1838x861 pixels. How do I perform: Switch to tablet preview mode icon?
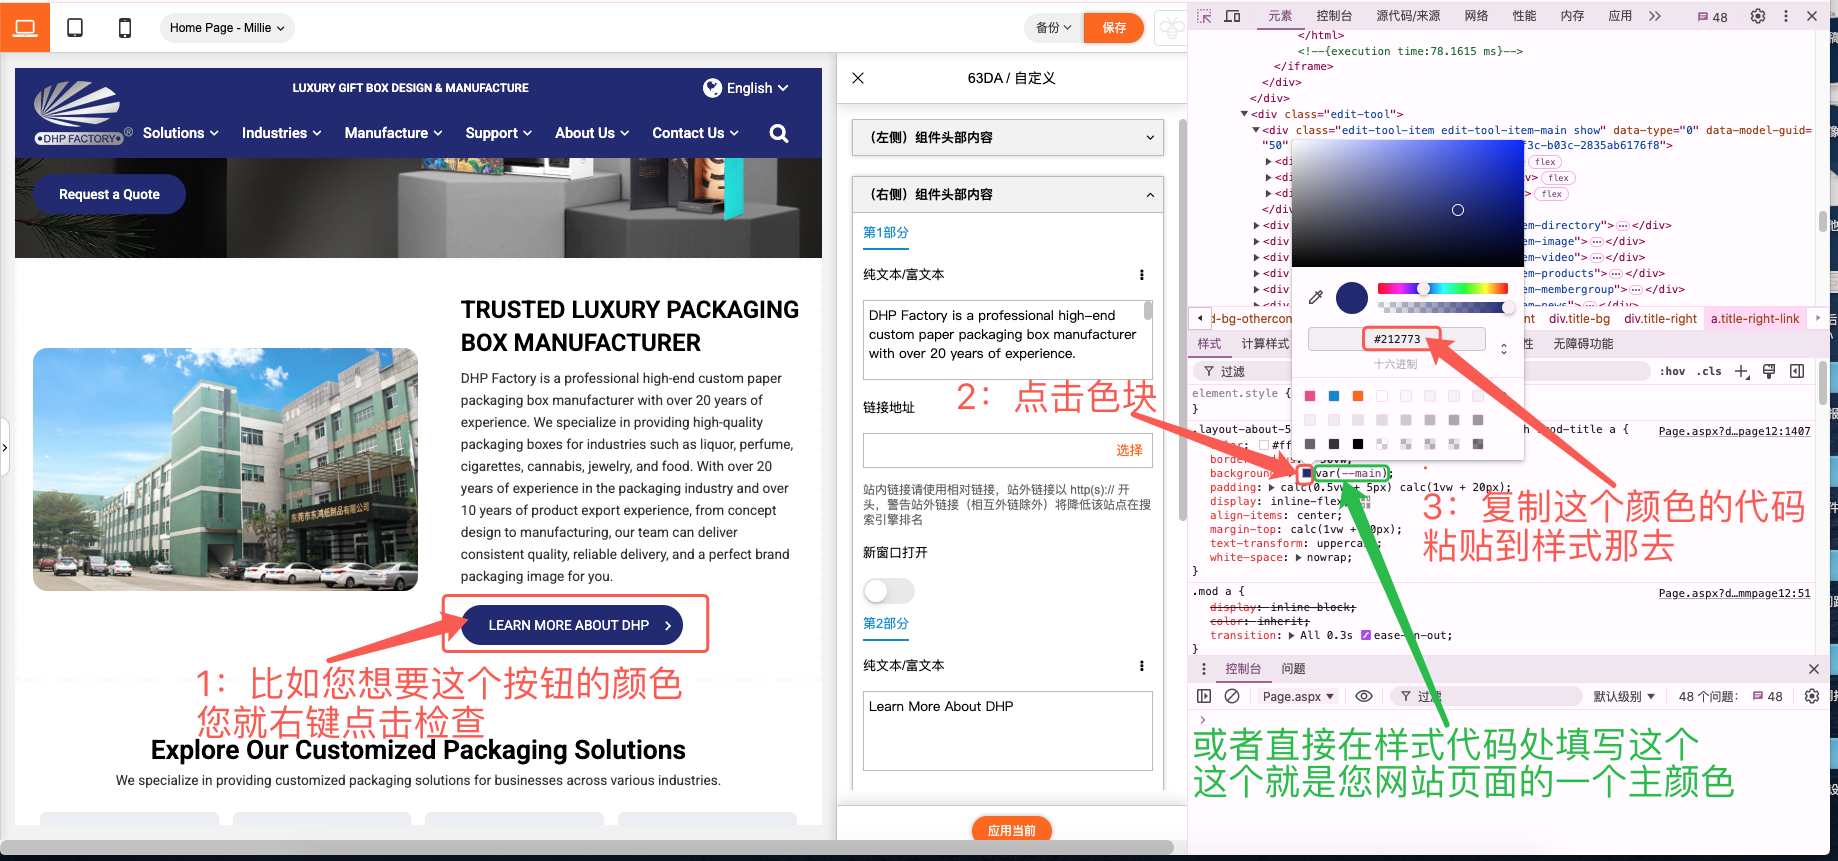pyautogui.click(x=75, y=28)
